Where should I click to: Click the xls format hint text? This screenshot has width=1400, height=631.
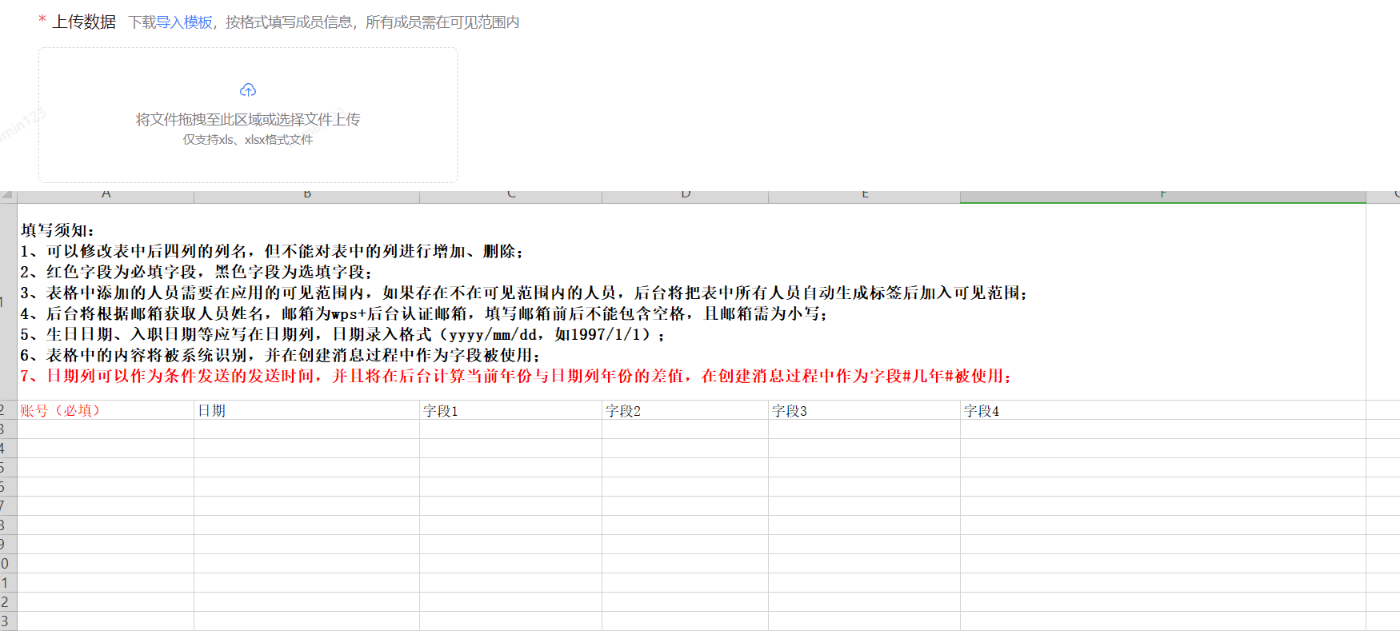(x=247, y=138)
